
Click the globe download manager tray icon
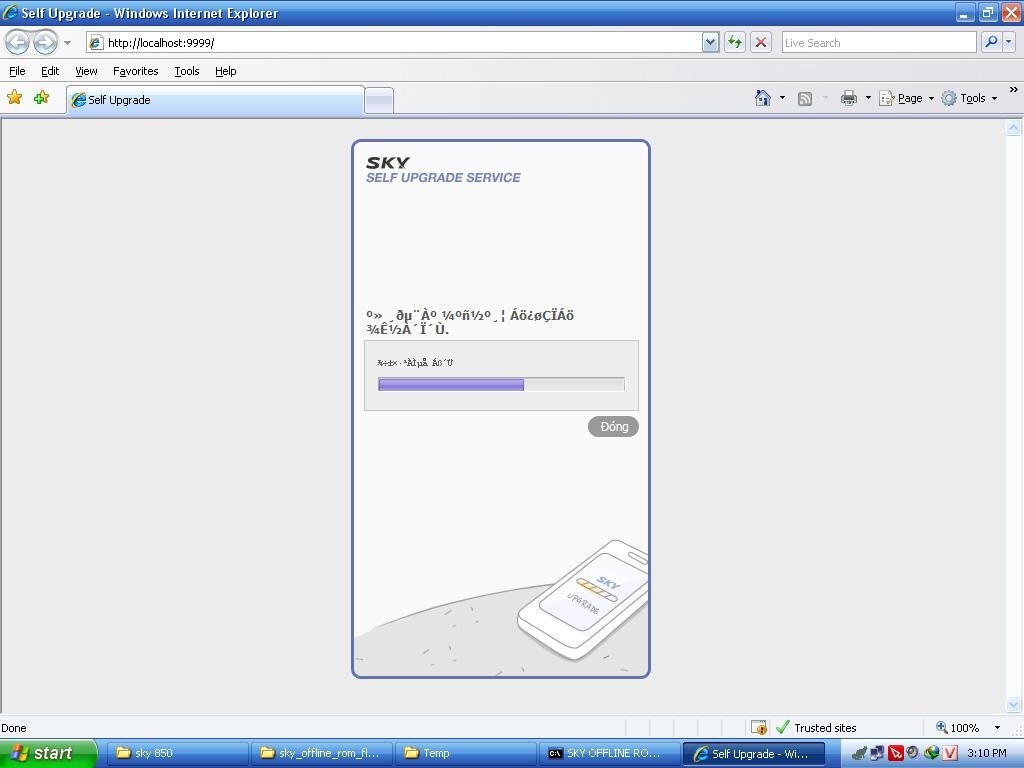pos(931,754)
